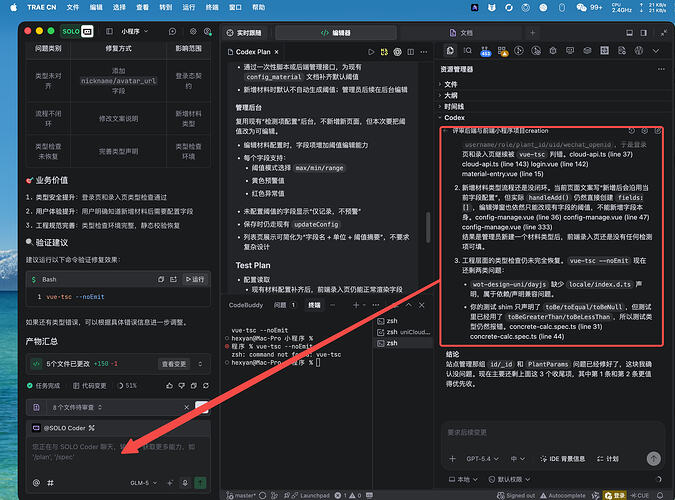This screenshot has width=675, height=500.
Task: Open the GPT-5.4 model dropdown
Action: 483,459
